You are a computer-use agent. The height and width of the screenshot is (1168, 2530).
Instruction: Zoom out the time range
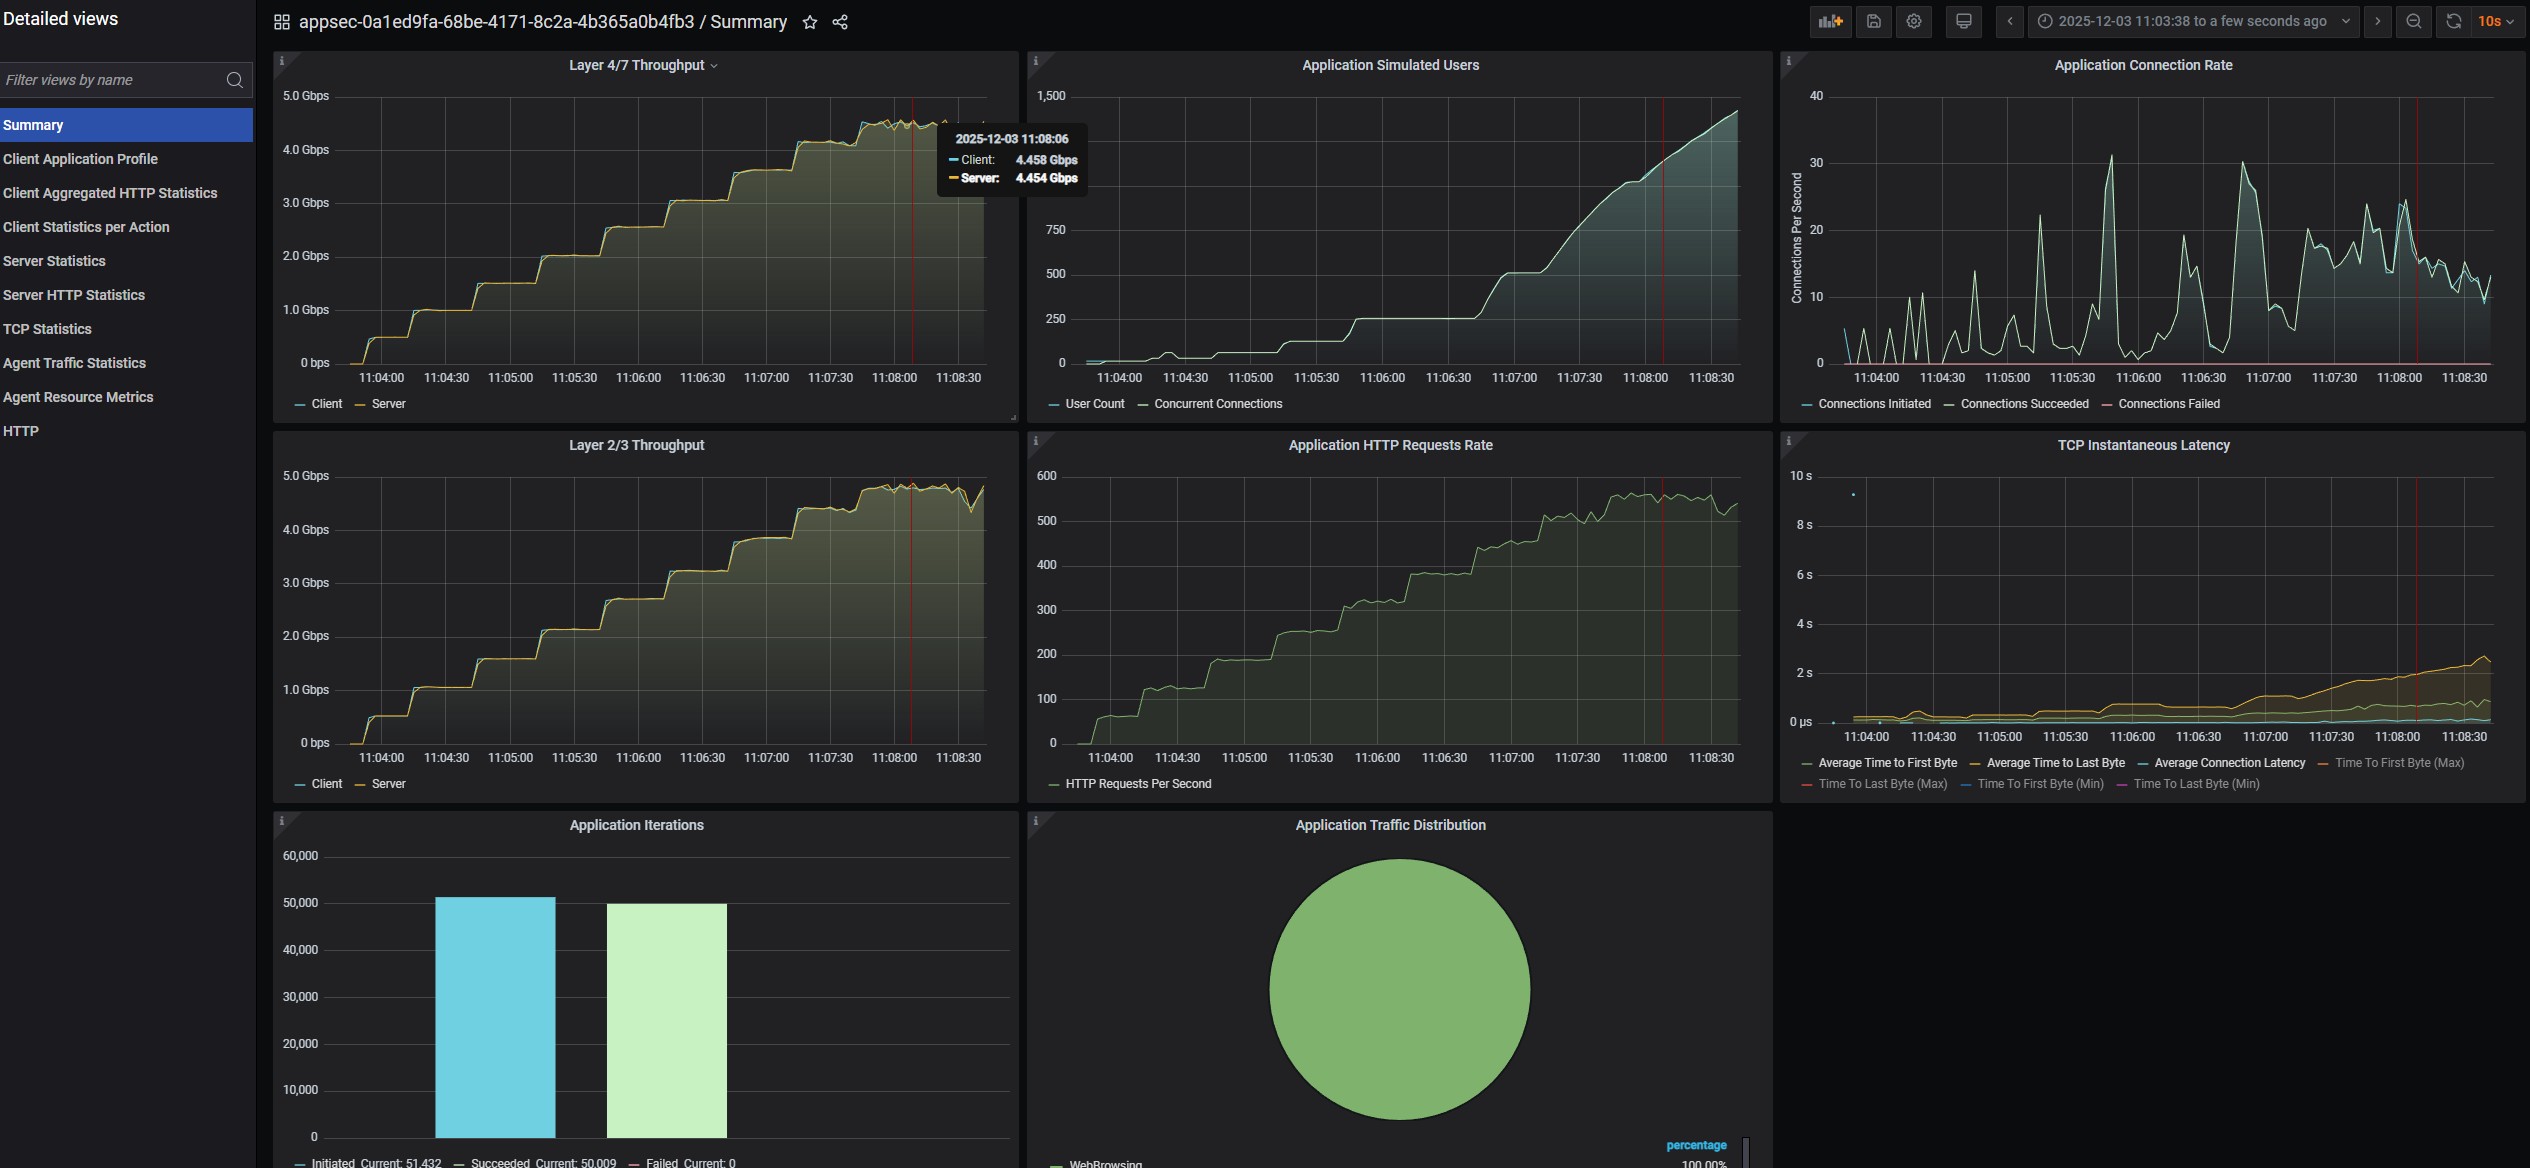point(2413,21)
